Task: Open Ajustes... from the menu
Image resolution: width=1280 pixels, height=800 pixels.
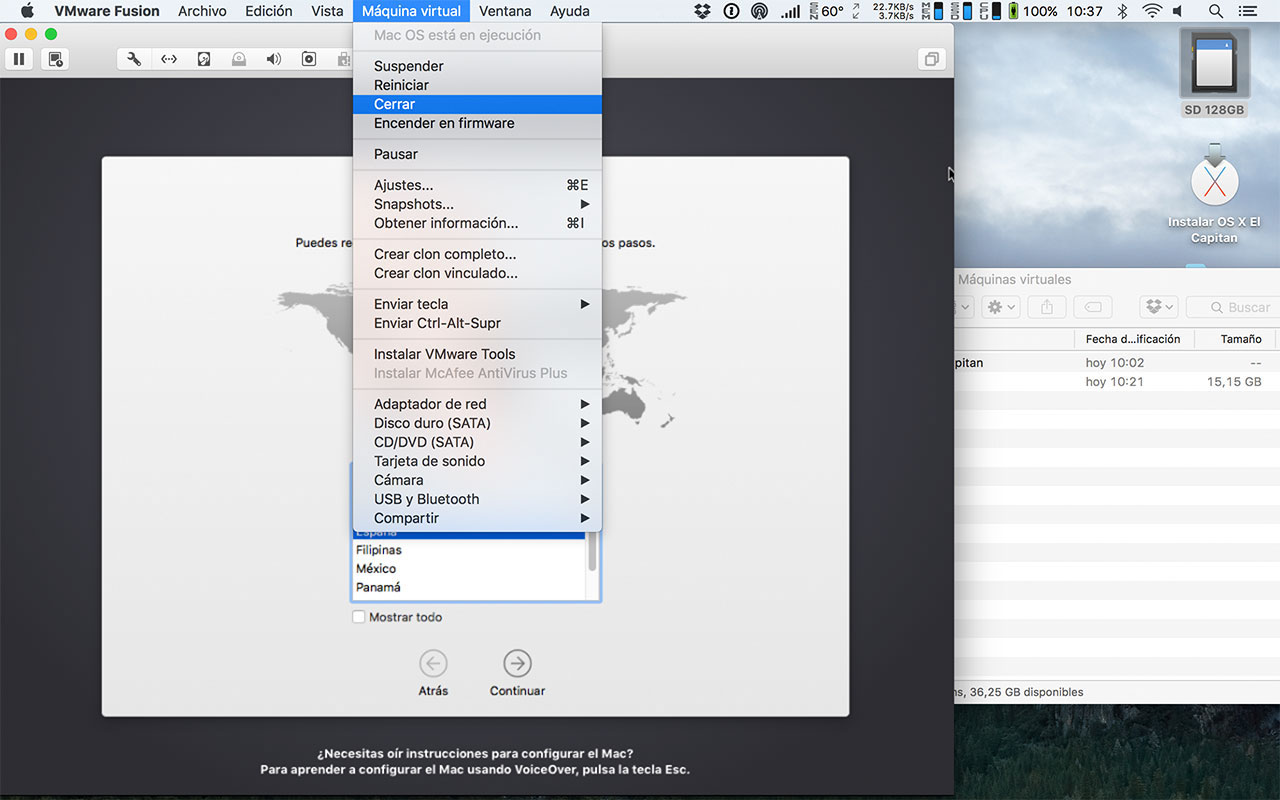Action: pyautogui.click(x=477, y=185)
